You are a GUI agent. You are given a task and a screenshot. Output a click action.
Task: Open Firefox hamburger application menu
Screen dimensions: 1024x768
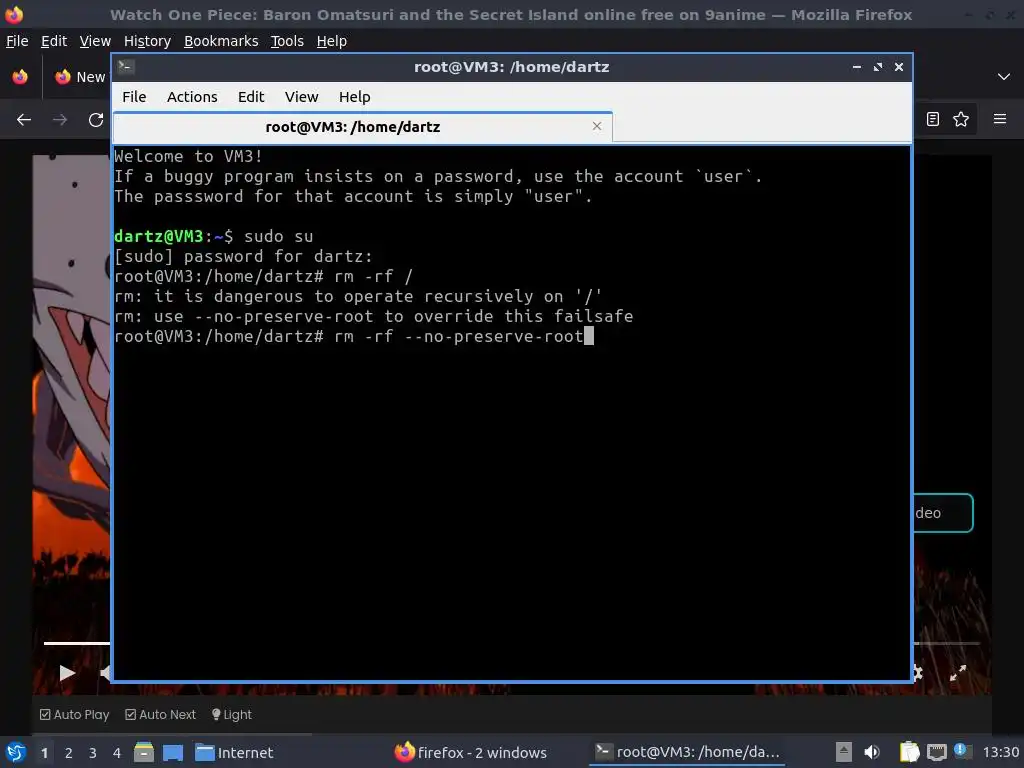[1000, 119]
